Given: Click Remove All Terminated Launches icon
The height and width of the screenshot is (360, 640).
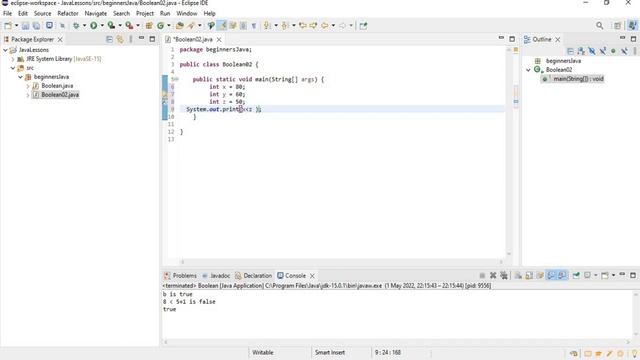Looking at the screenshot, I should click(x=504, y=276).
